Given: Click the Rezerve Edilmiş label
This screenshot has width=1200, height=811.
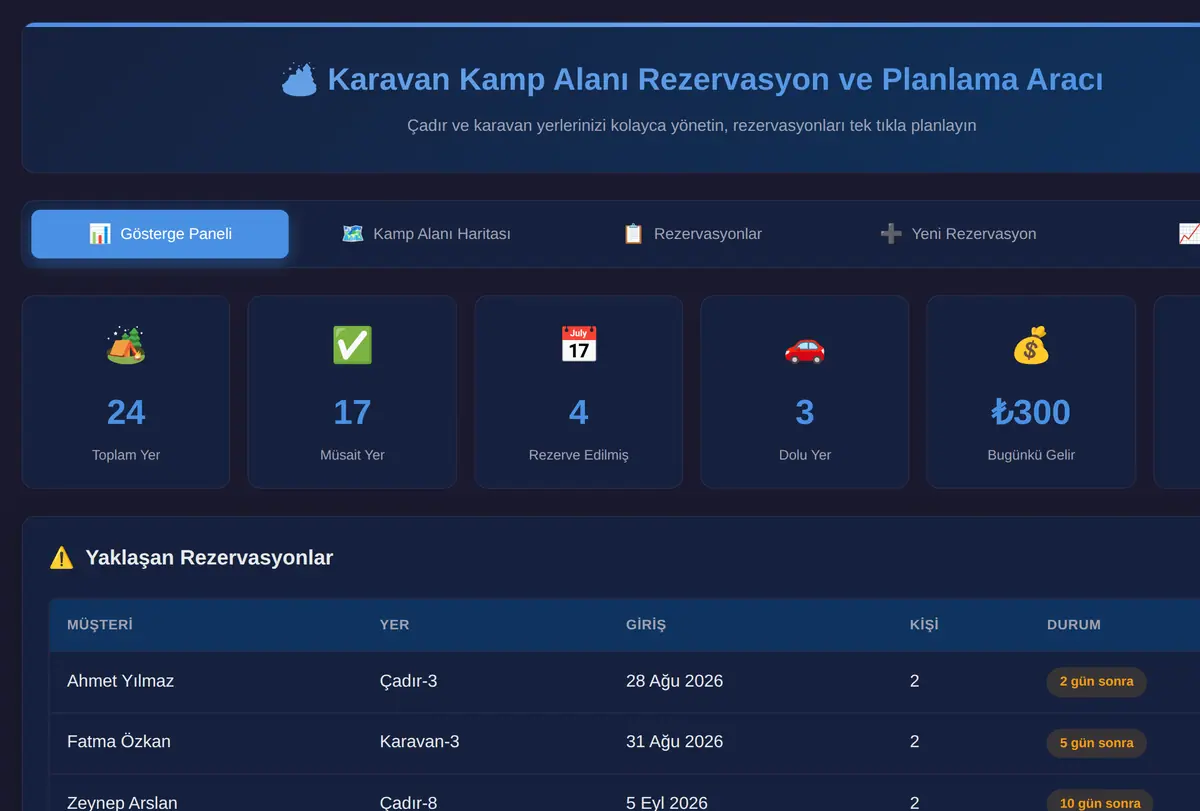Looking at the screenshot, I should [578, 455].
